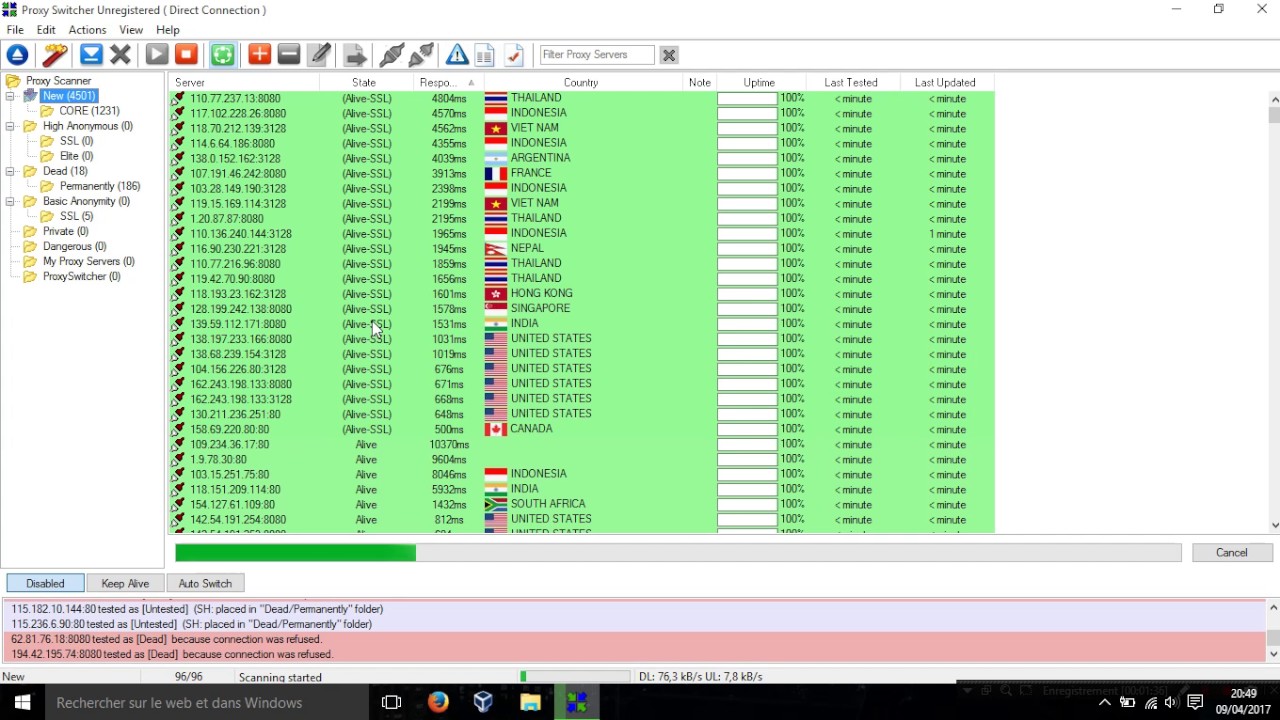Select proxy 107.191.46.242:8080 France row
The height and width of the screenshot is (720, 1280).
click(582, 173)
